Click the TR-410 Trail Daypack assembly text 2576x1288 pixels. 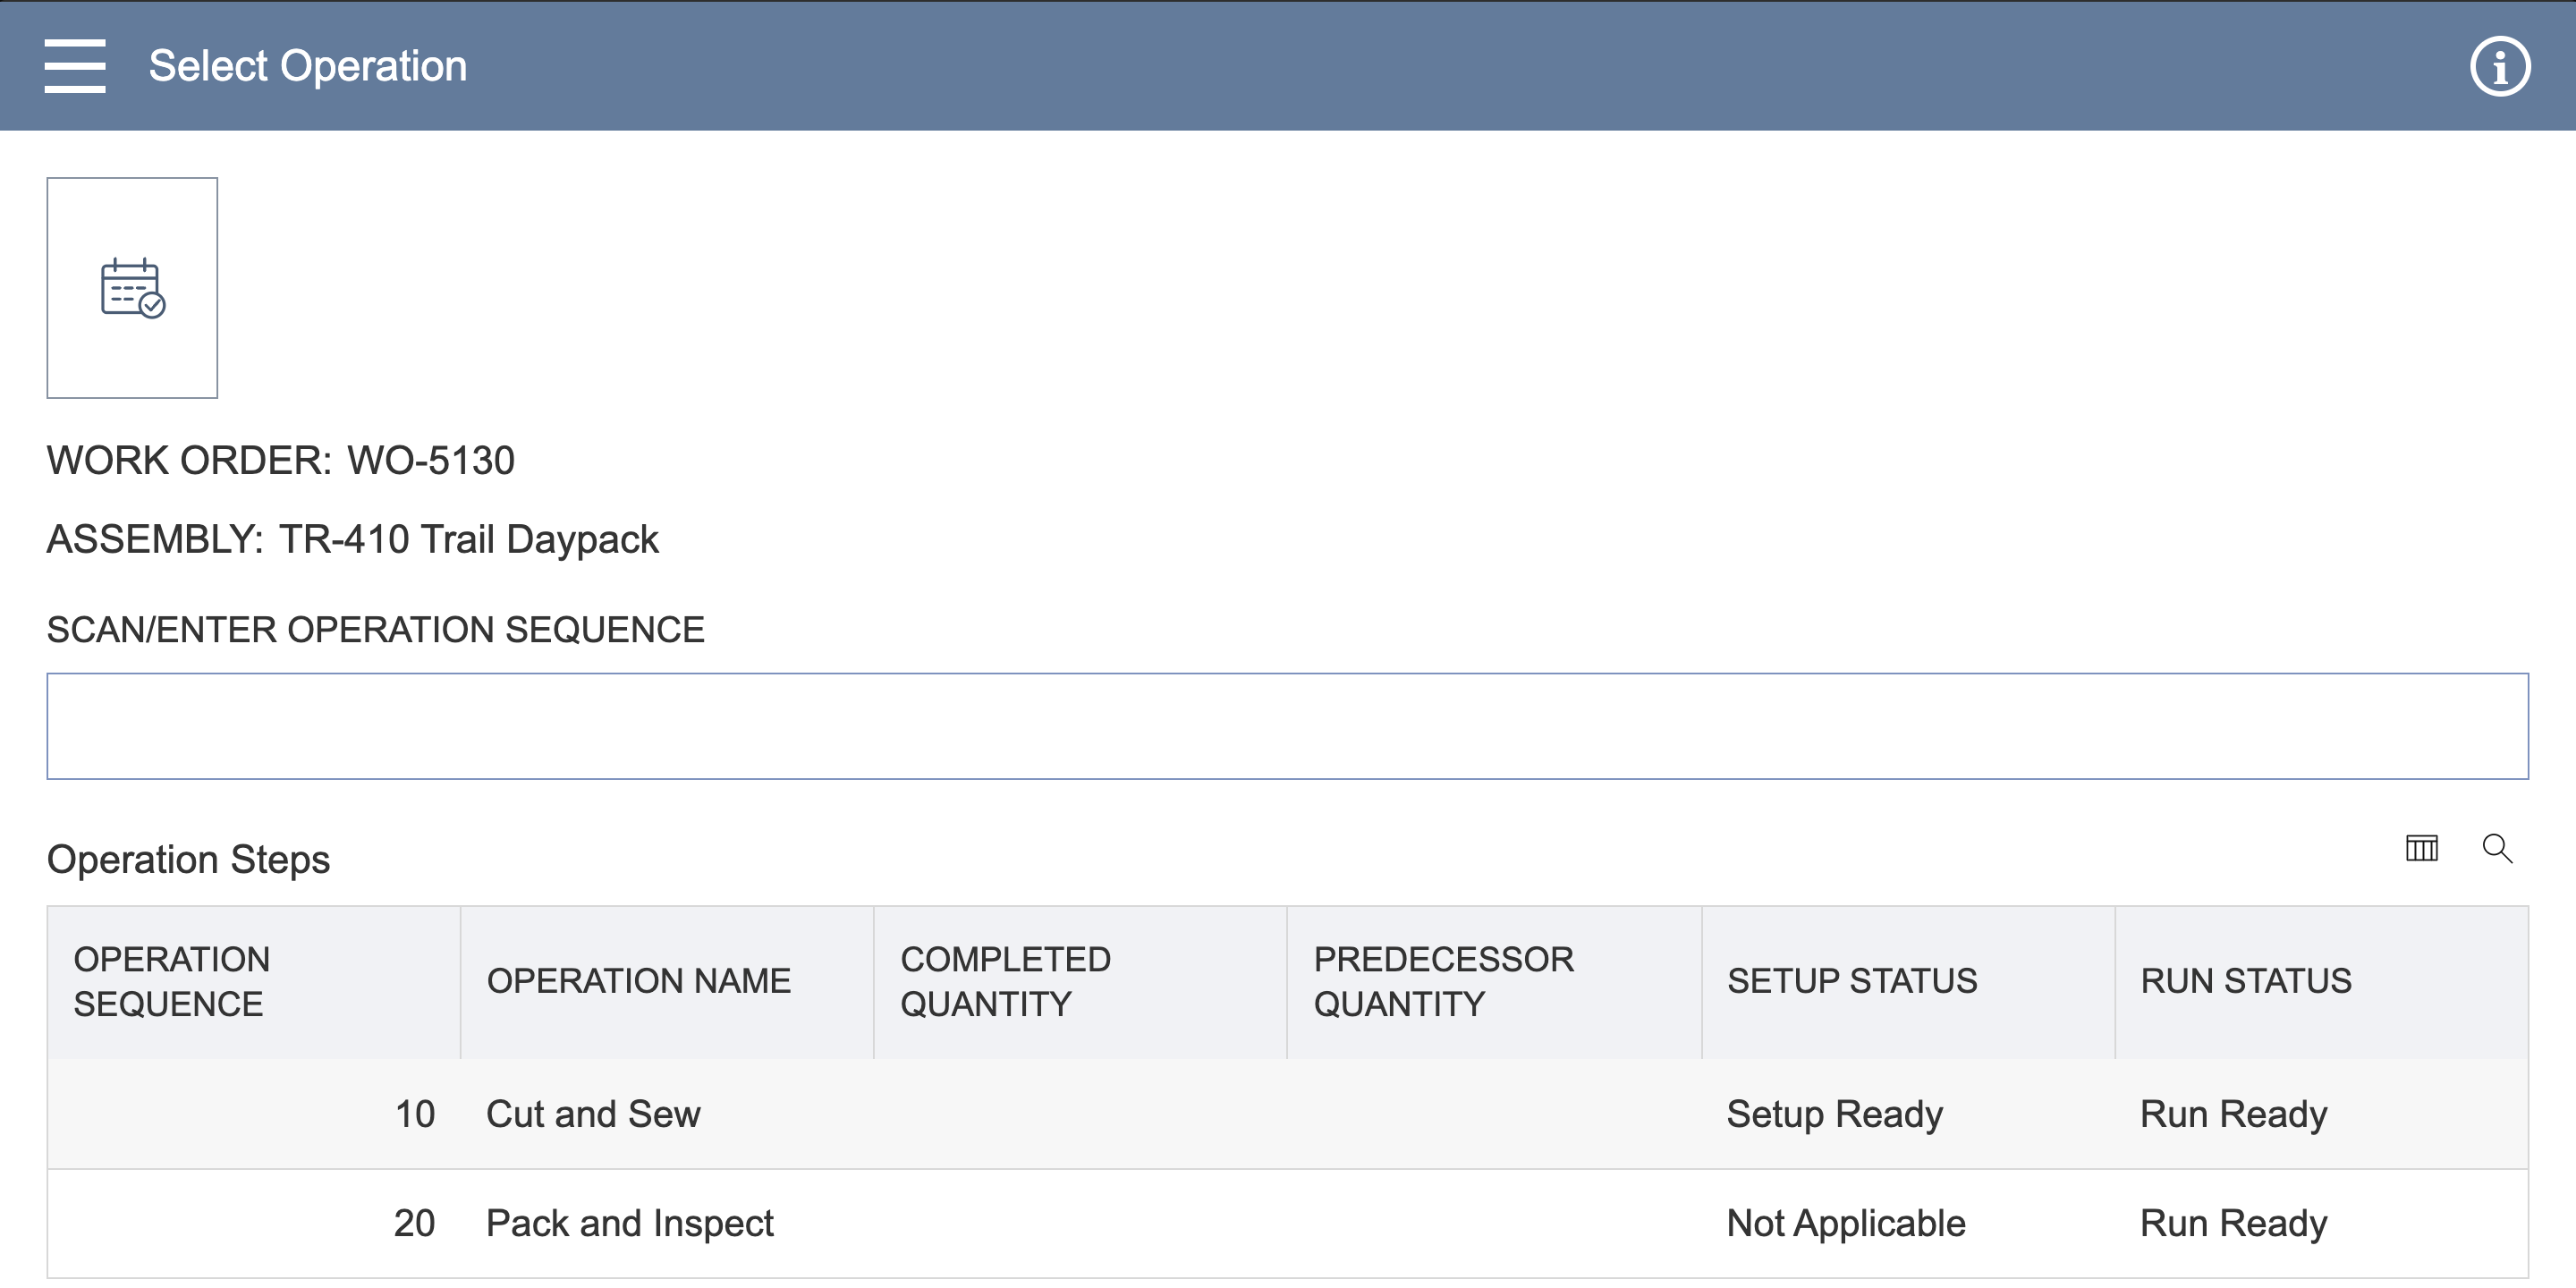[x=469, y=540]
